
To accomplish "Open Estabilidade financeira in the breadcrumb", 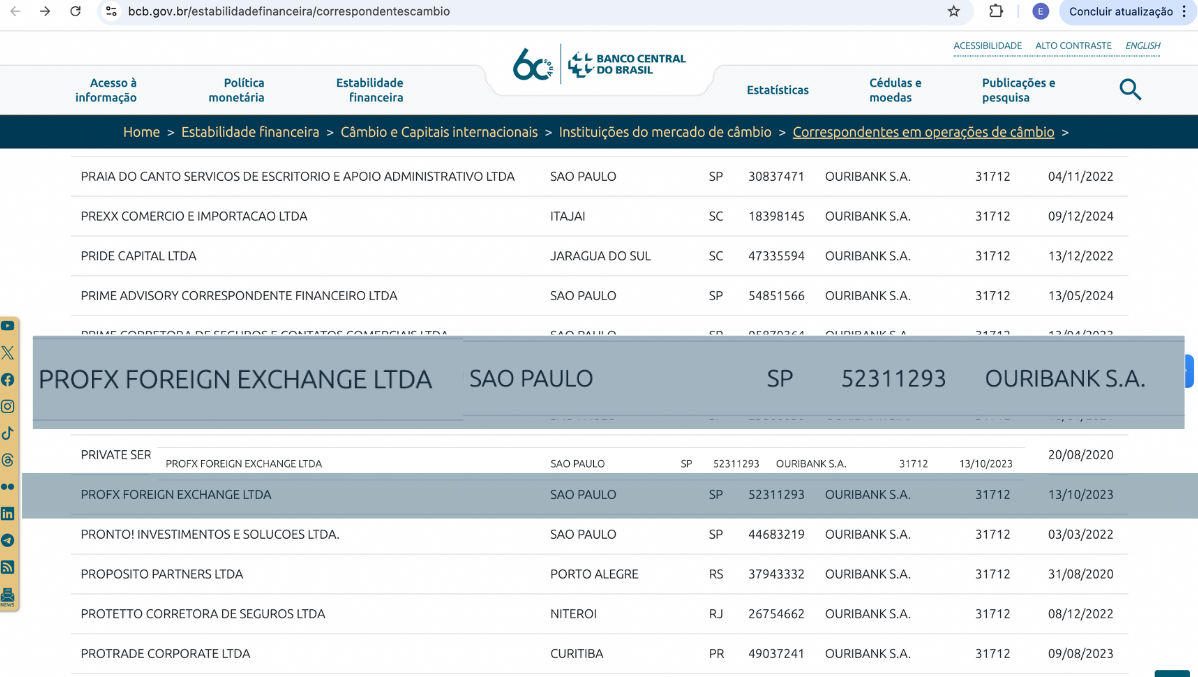I will click(250, 132).
